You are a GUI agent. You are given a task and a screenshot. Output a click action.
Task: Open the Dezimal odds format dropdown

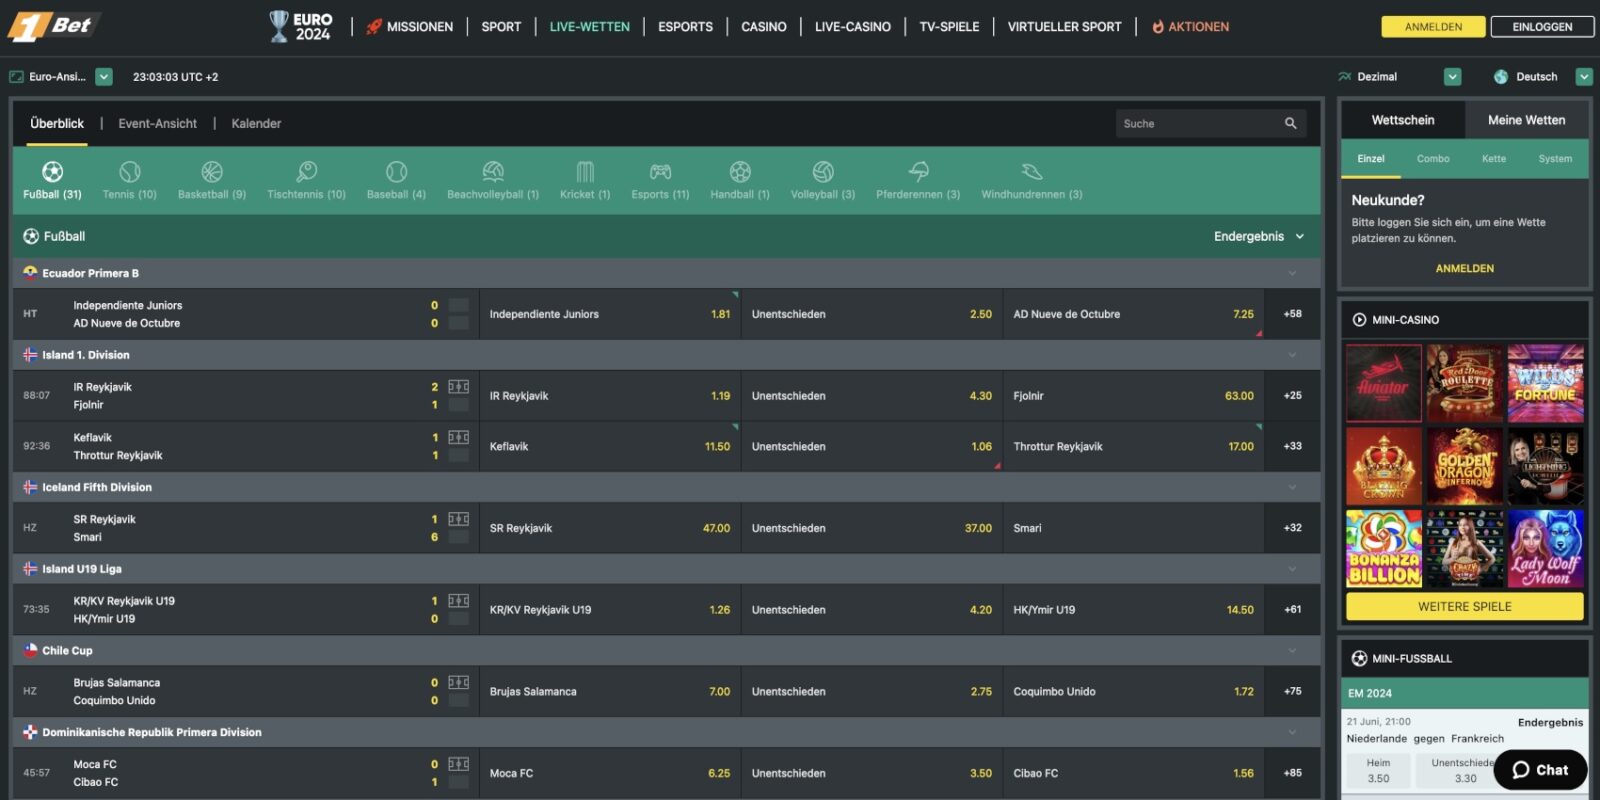coord(1453,77)
